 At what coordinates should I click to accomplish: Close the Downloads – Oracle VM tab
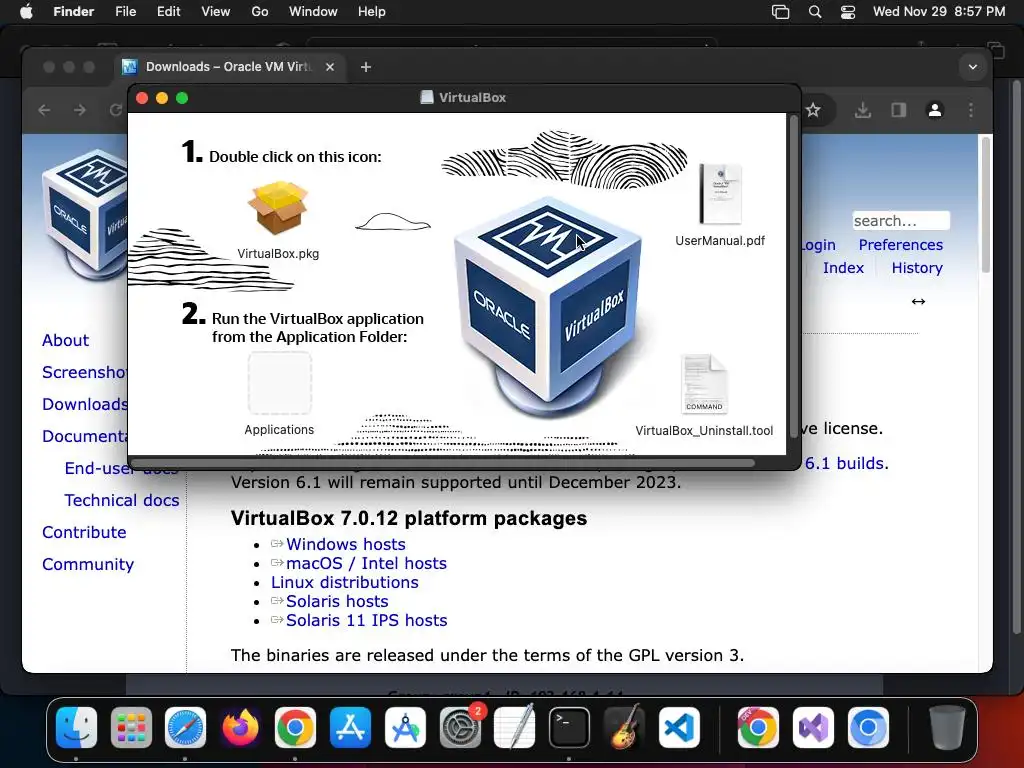tap(330, 67)
